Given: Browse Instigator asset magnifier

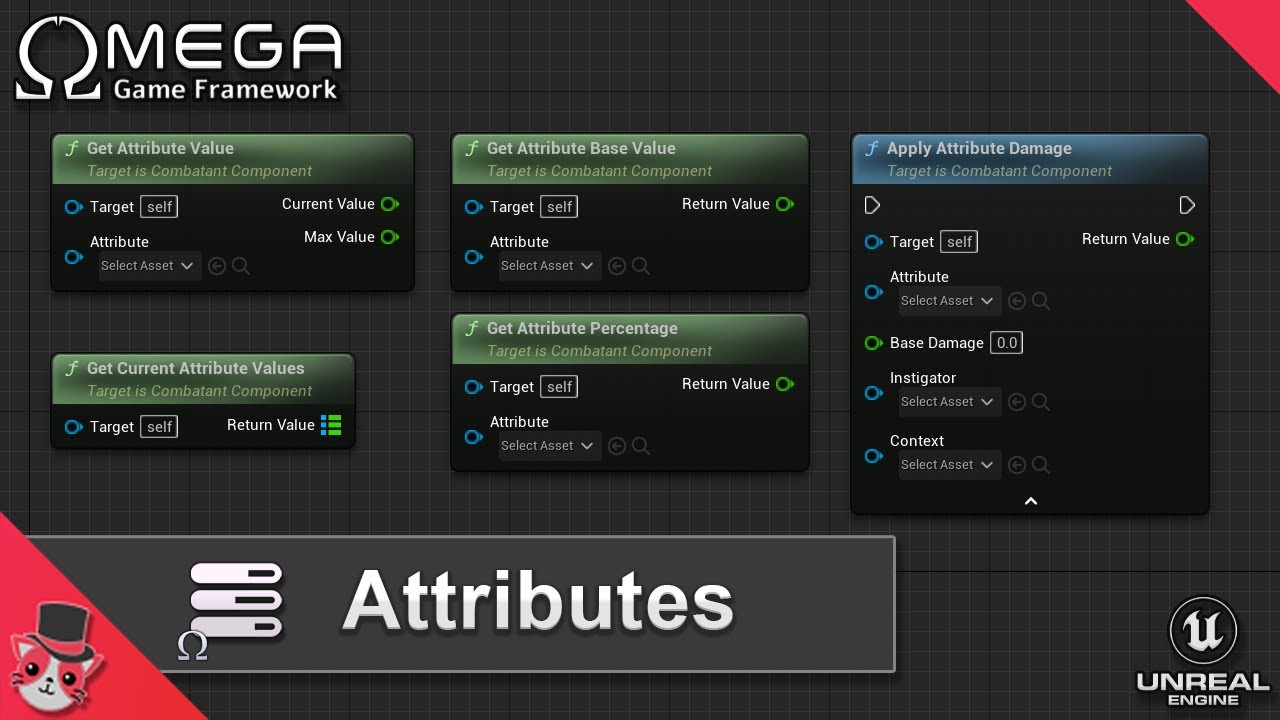Looking at the screenshot, I should pyautogui.click(x=1041, y=402).
